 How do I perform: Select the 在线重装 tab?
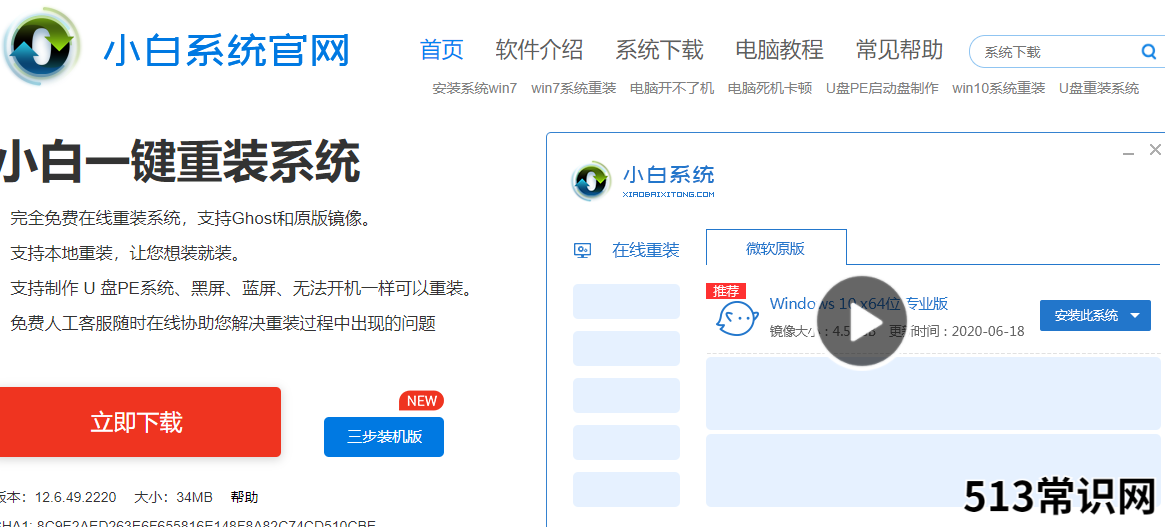646,250
